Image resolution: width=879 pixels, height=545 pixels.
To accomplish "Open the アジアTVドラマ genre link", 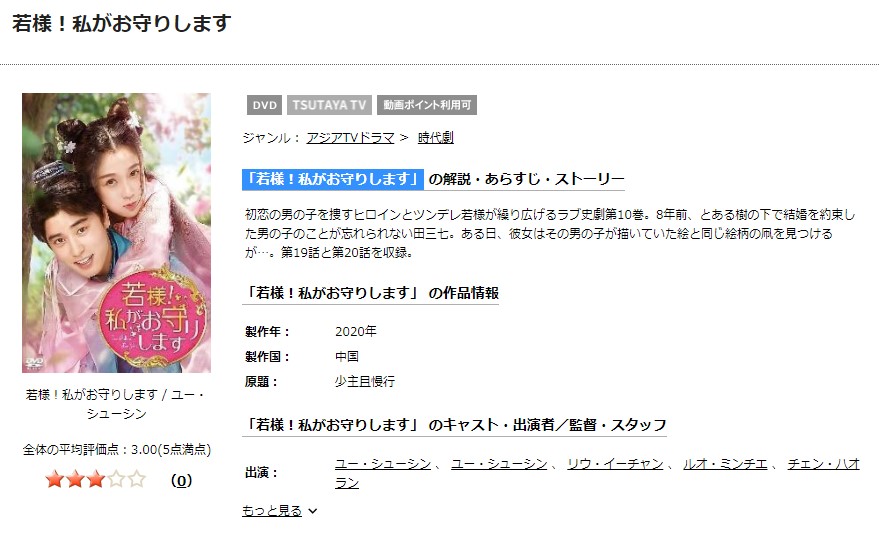I will click(350, 137).
